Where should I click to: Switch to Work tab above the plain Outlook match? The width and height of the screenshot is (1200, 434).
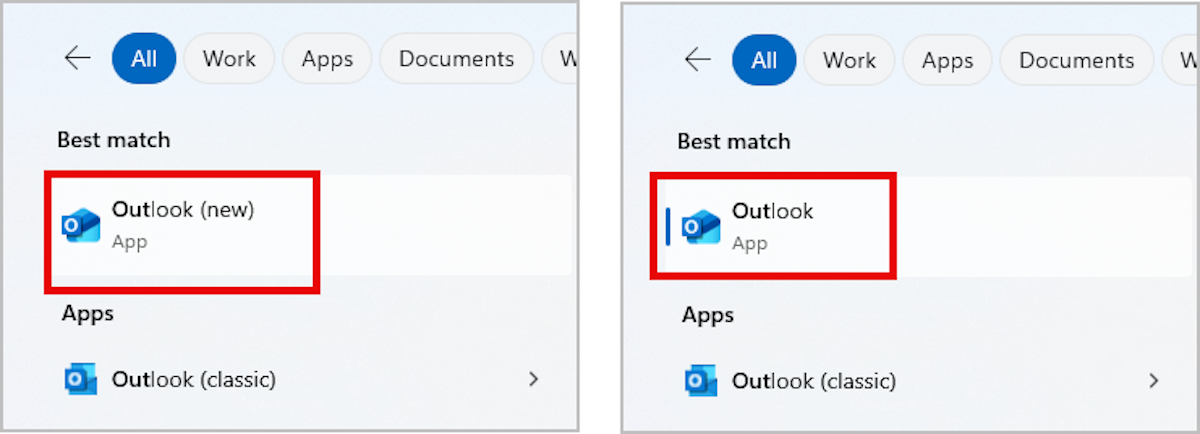(849, 60)
